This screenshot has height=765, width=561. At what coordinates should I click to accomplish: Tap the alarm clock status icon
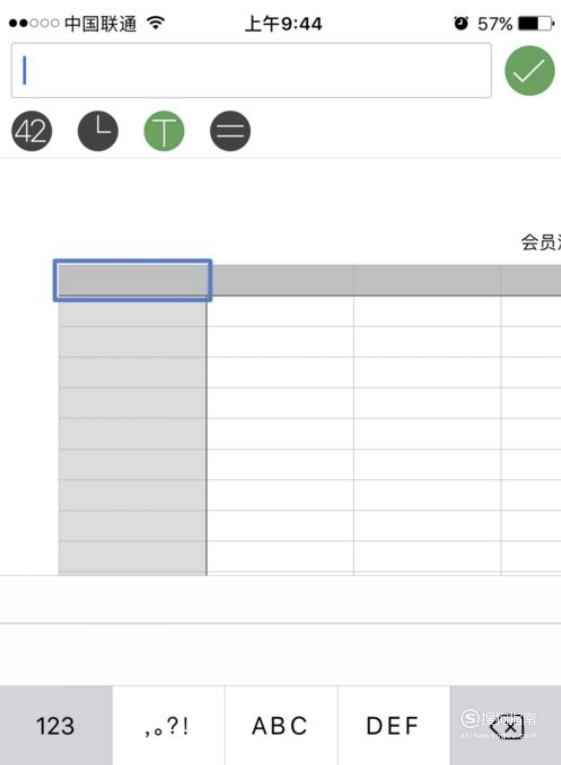pos(461,23)
